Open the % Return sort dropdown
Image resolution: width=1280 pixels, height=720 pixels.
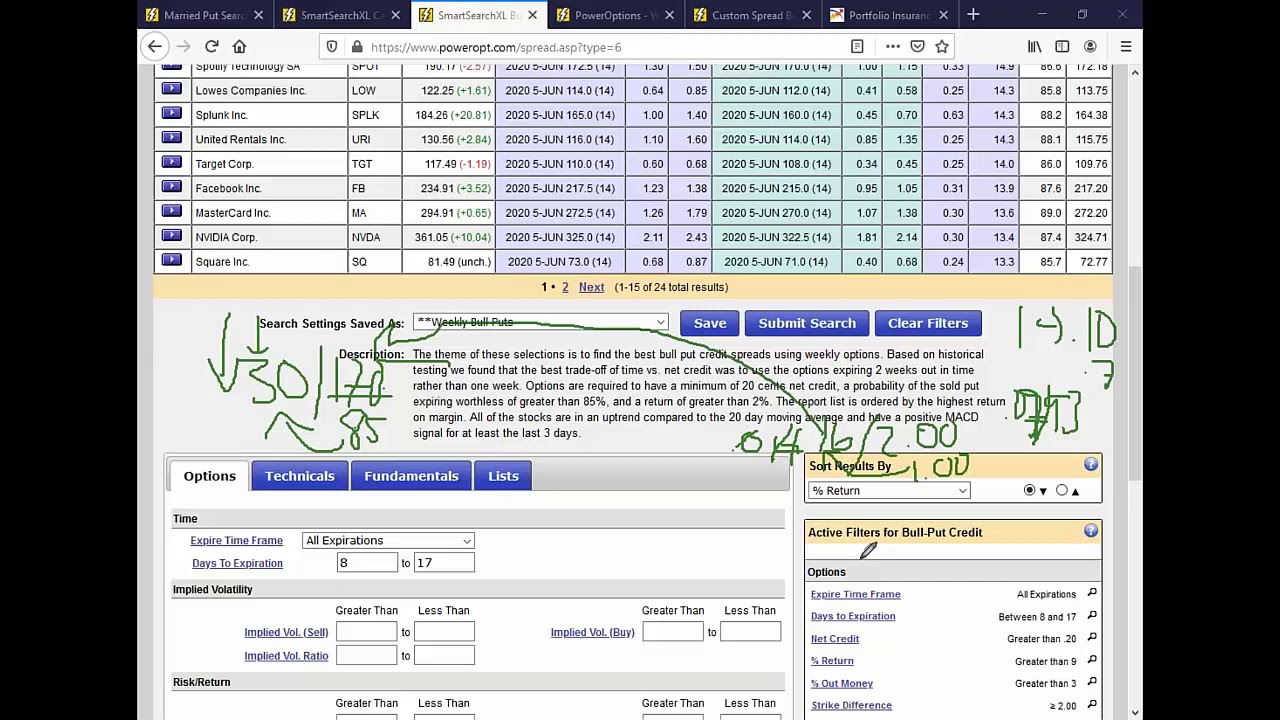[889, 490]
